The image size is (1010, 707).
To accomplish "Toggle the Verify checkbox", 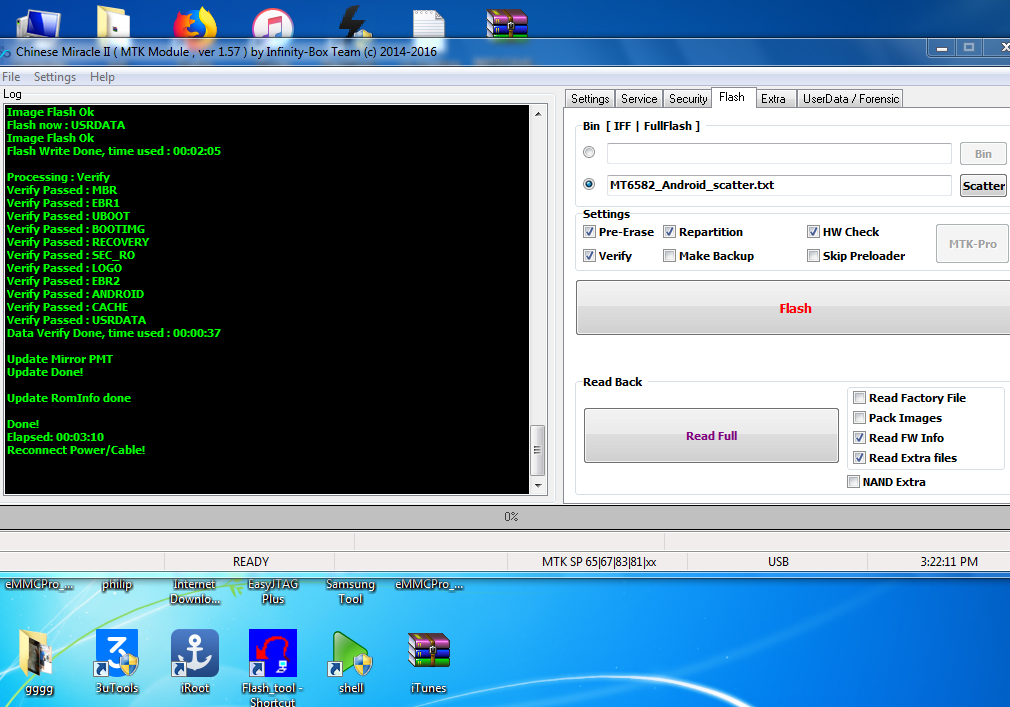I will (x=589, y=256).
